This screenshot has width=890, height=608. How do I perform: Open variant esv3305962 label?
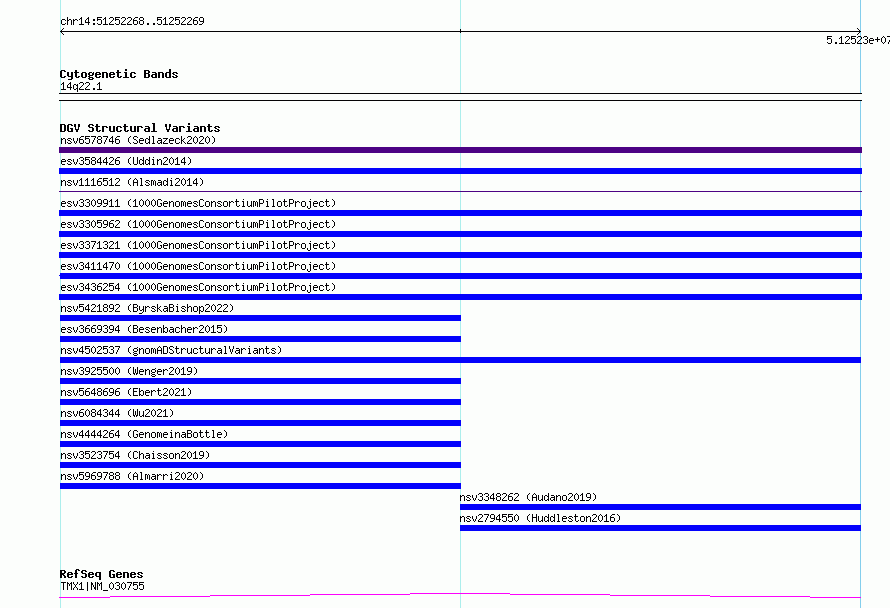pyautogui.click(x=198, y=224)
